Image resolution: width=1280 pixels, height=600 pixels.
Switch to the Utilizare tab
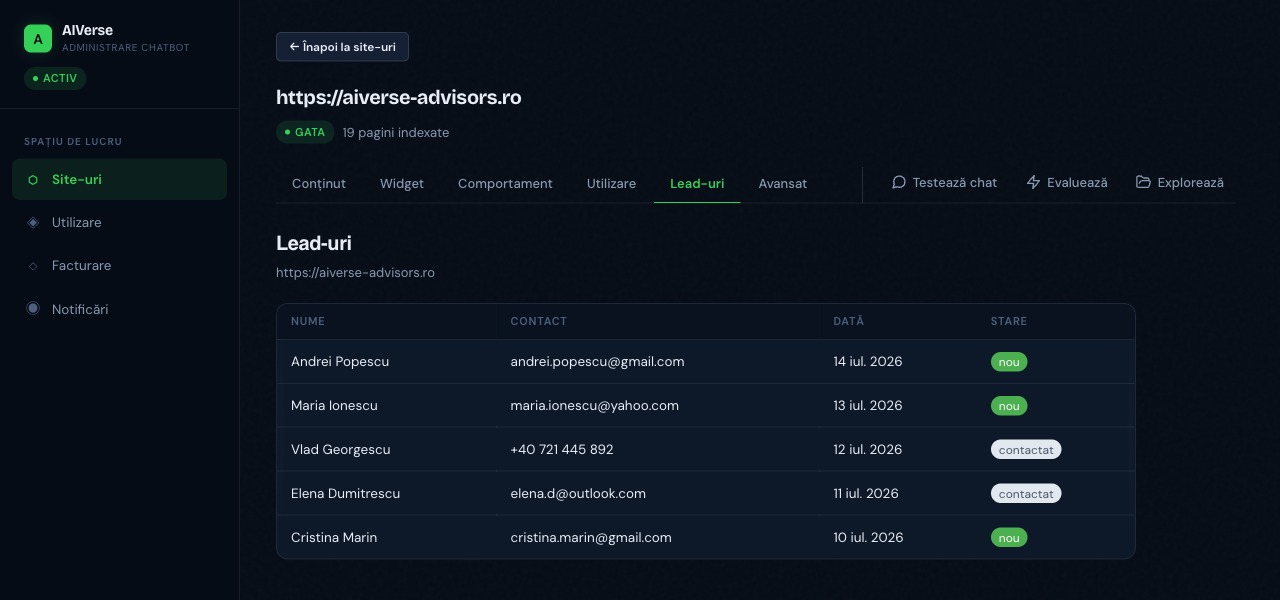click(x=611, y=183)
